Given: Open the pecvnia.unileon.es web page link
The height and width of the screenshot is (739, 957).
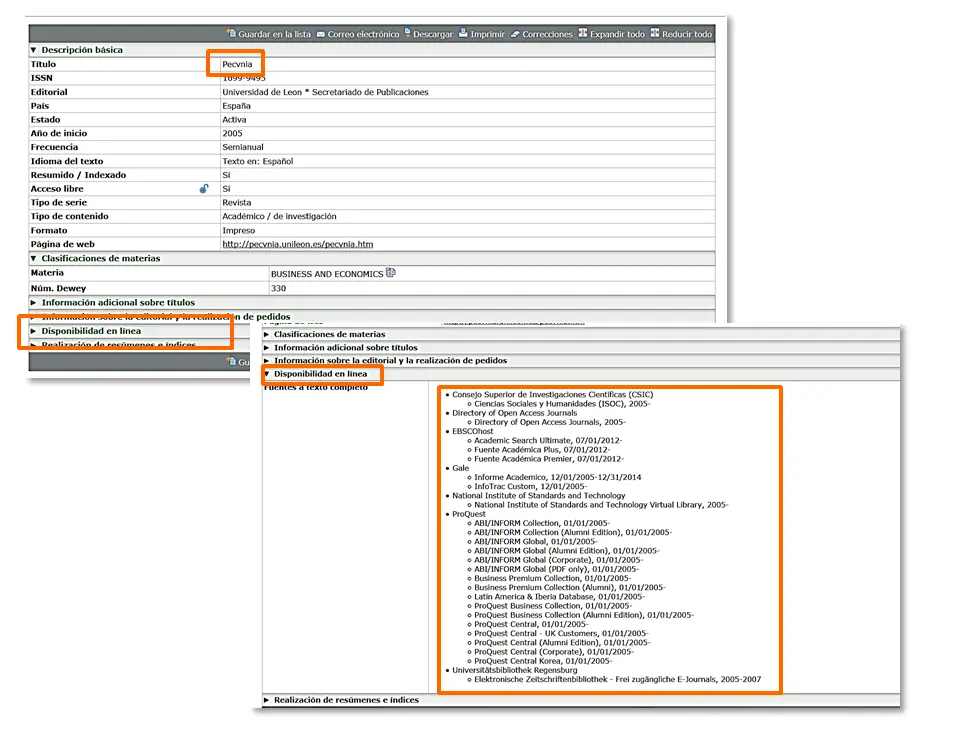Looking at the screenshot, I should [x=297, y=244].
